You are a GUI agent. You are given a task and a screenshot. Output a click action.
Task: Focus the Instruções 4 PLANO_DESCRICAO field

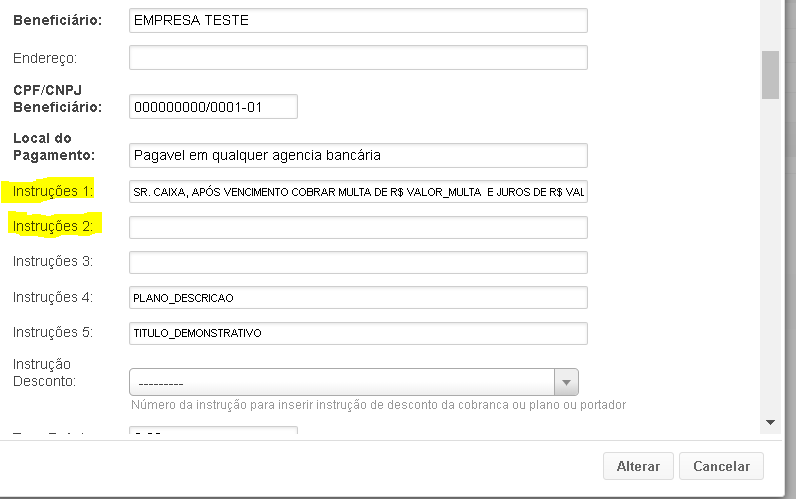358,297
